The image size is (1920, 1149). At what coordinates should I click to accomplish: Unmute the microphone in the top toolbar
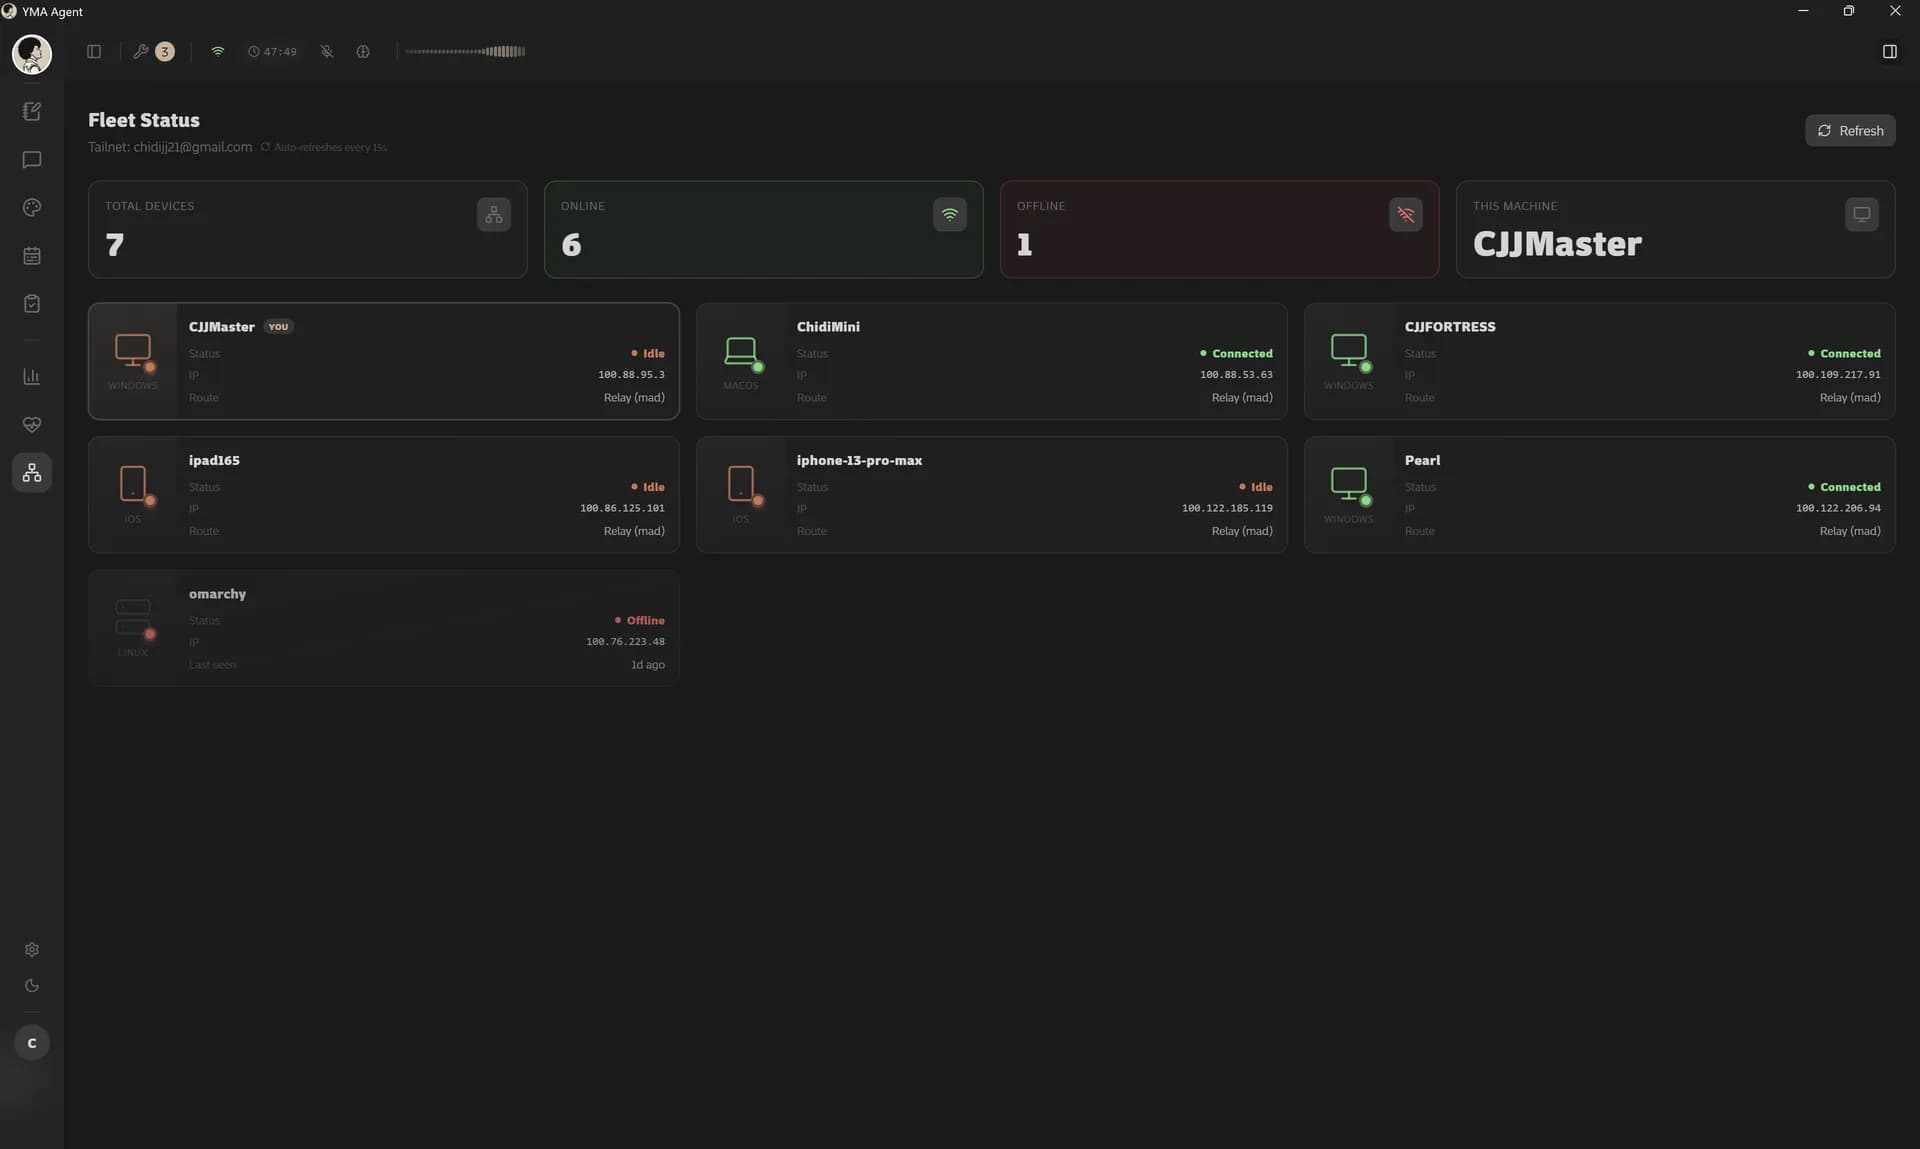(x=326, y=51)
